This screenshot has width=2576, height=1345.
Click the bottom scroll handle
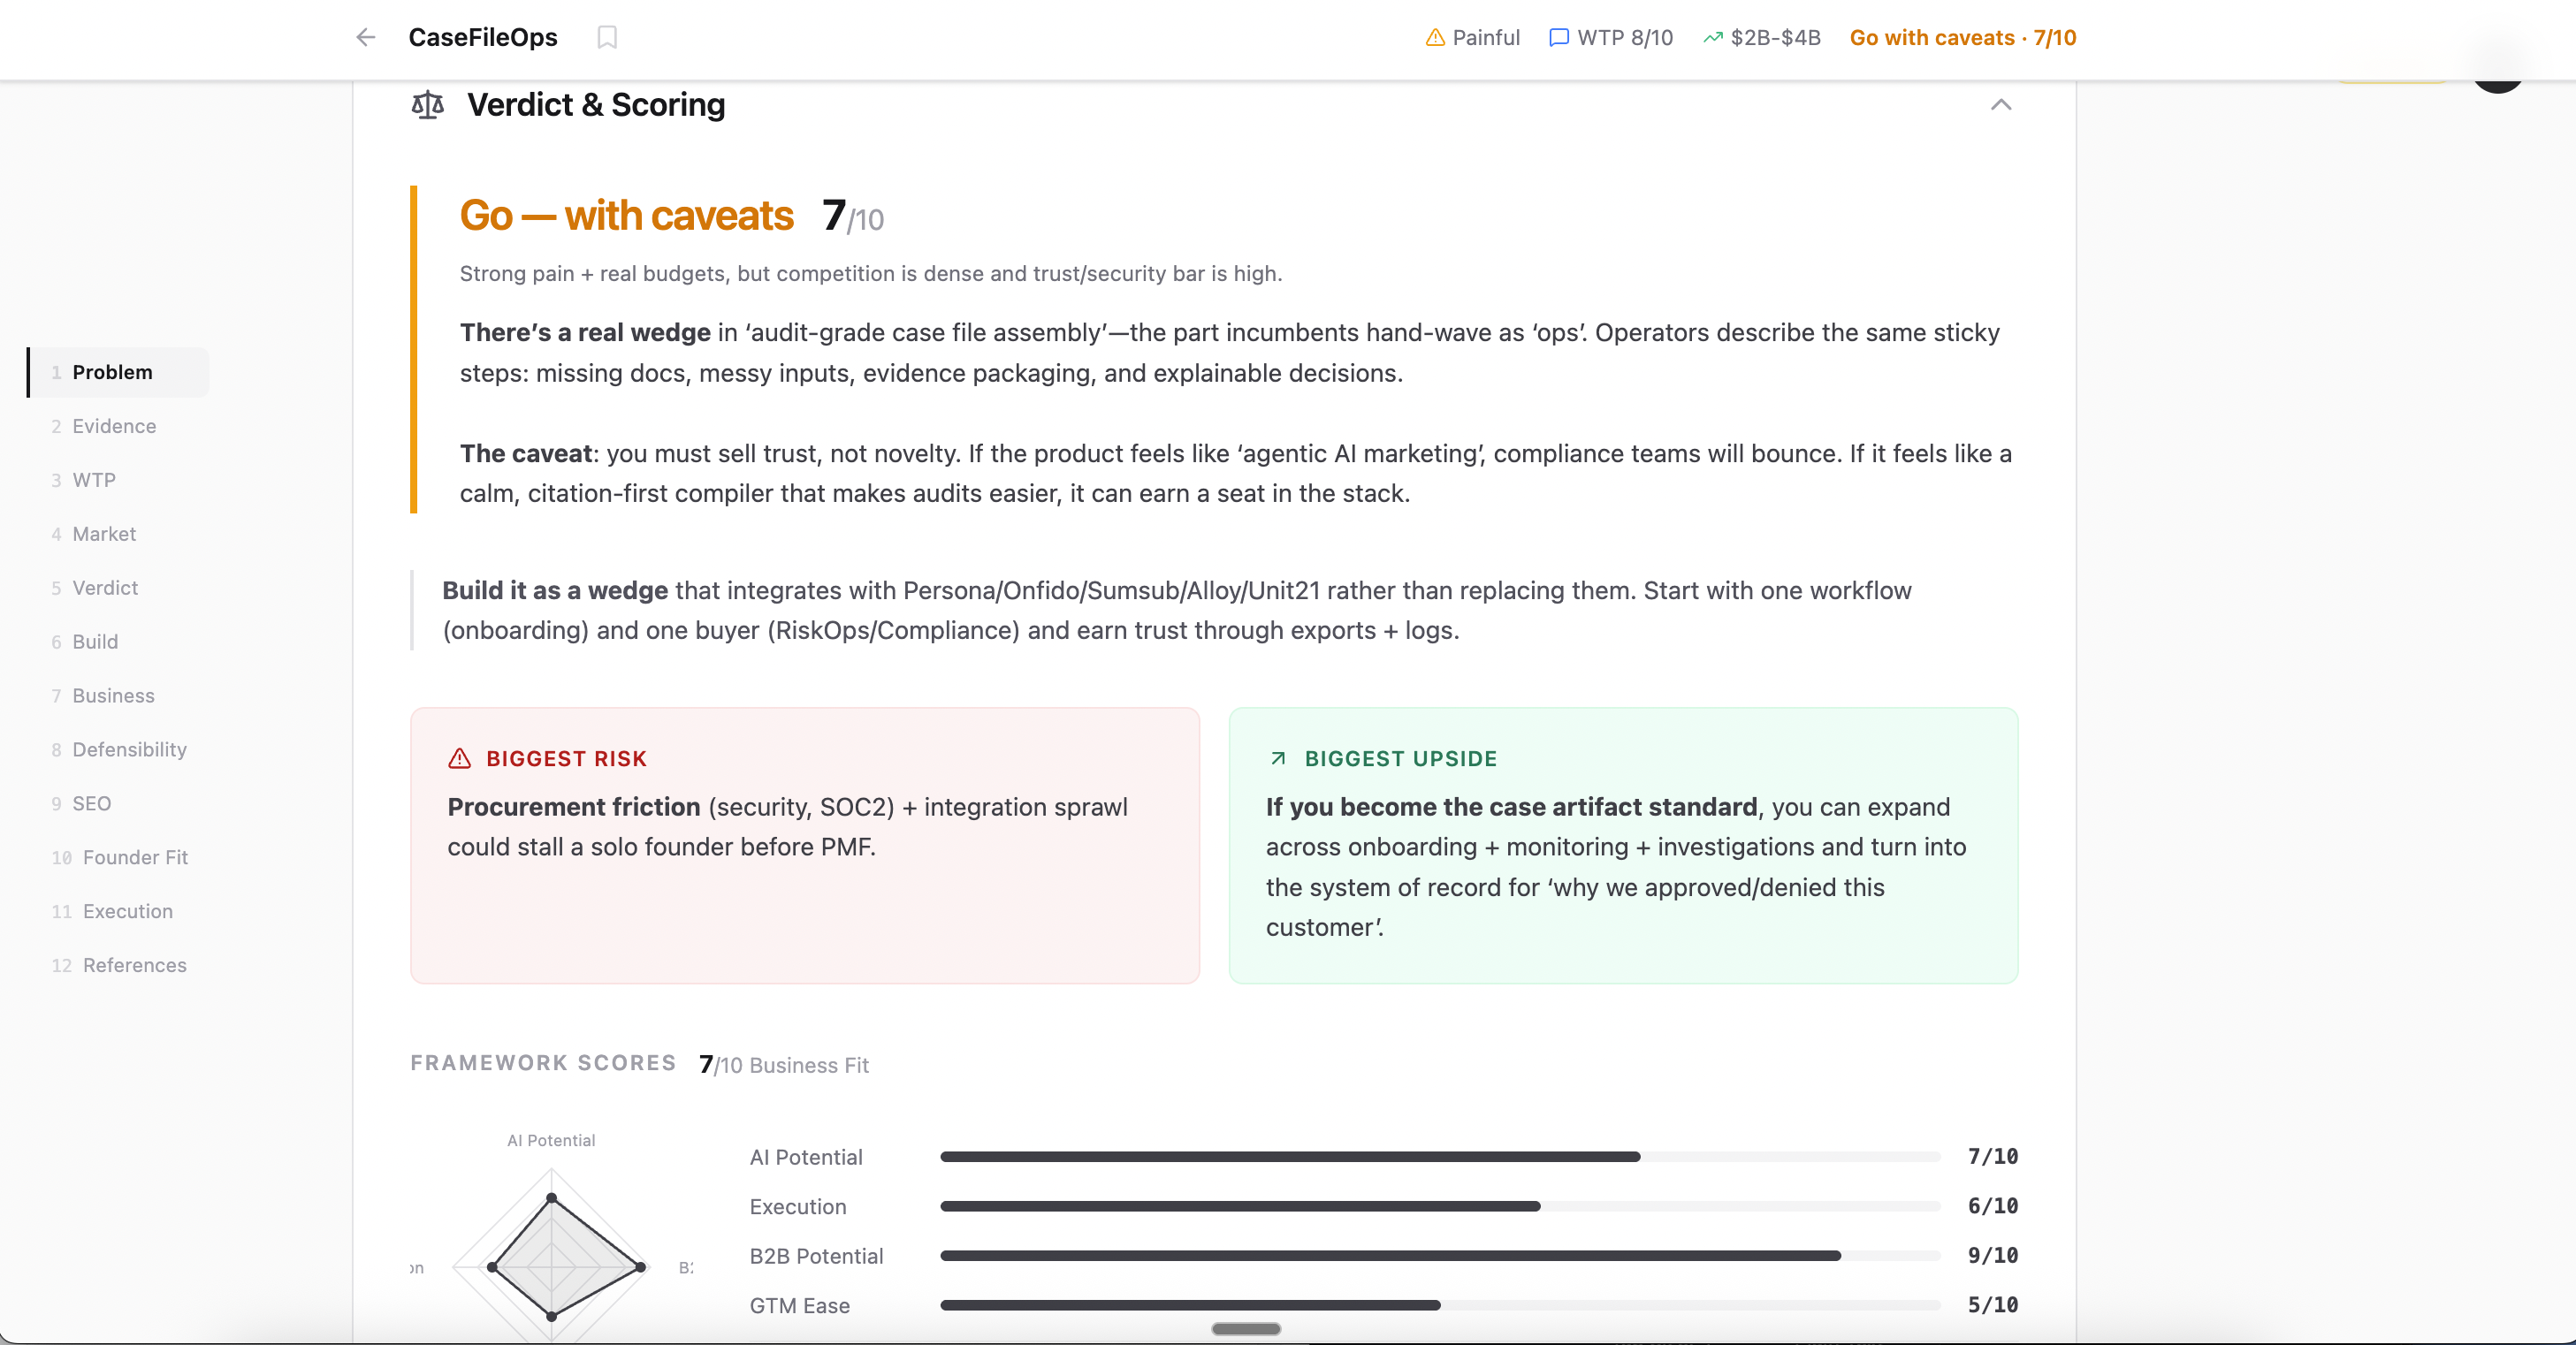coord(1246,1329)
